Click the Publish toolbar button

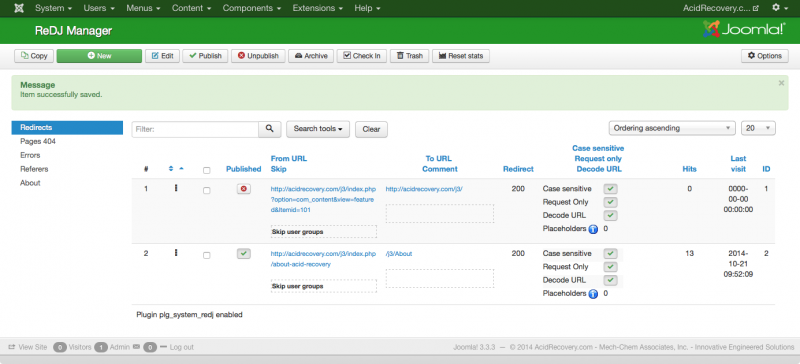[205, 56]
